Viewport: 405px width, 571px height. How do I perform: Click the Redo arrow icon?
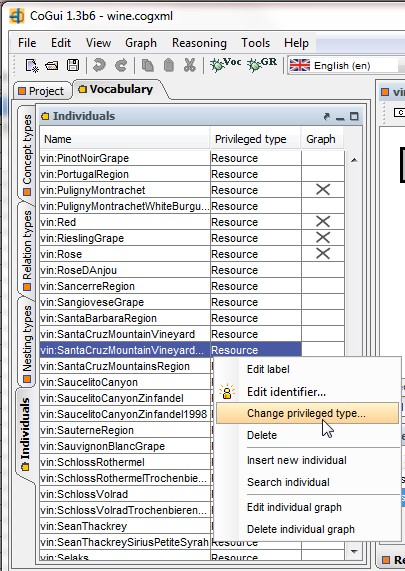click(x=121, y=66)
